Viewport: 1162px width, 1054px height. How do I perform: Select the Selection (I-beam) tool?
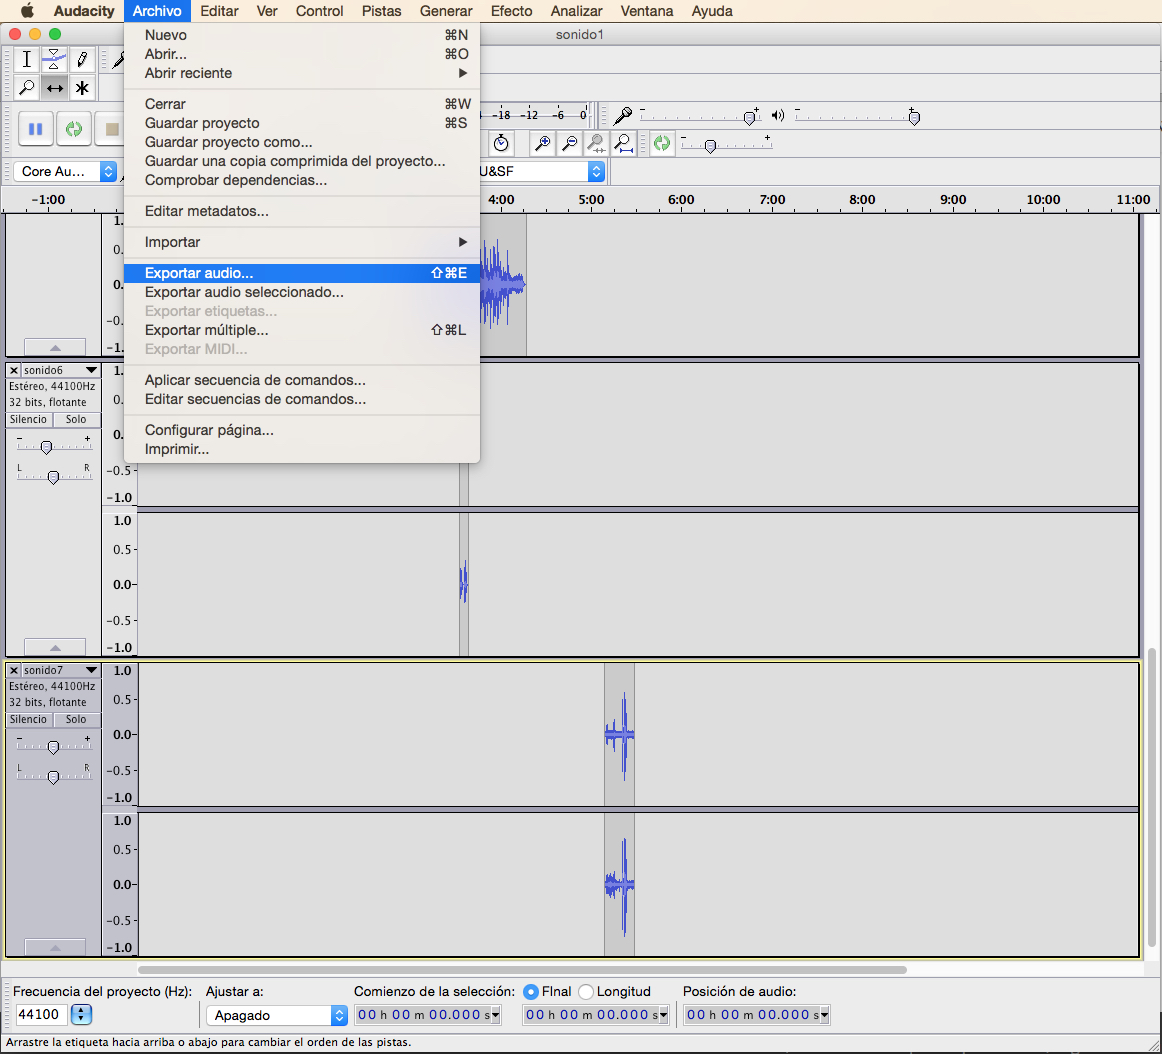point(27,60)
